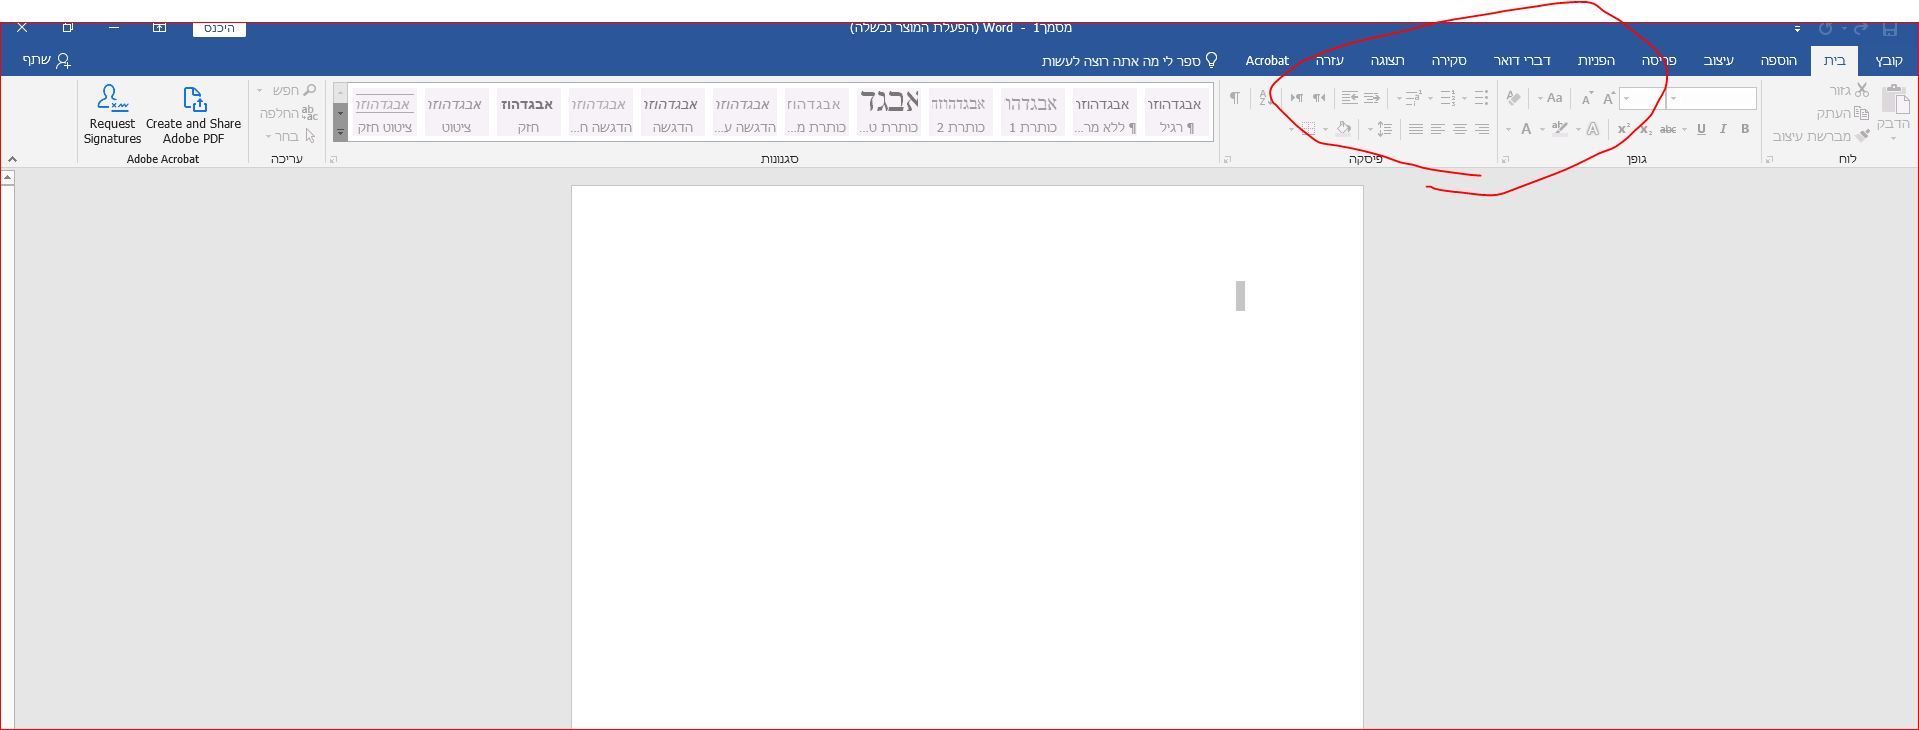Open line and paragraph spacing
1919x730 pixels.
pos(1384,129)
